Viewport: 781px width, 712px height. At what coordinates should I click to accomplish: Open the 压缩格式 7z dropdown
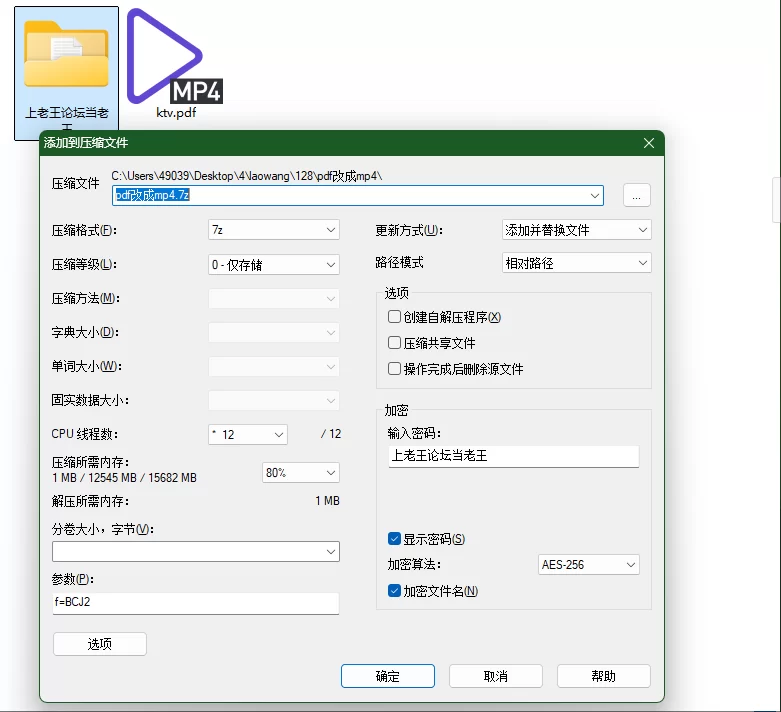(x=274, y=230)
